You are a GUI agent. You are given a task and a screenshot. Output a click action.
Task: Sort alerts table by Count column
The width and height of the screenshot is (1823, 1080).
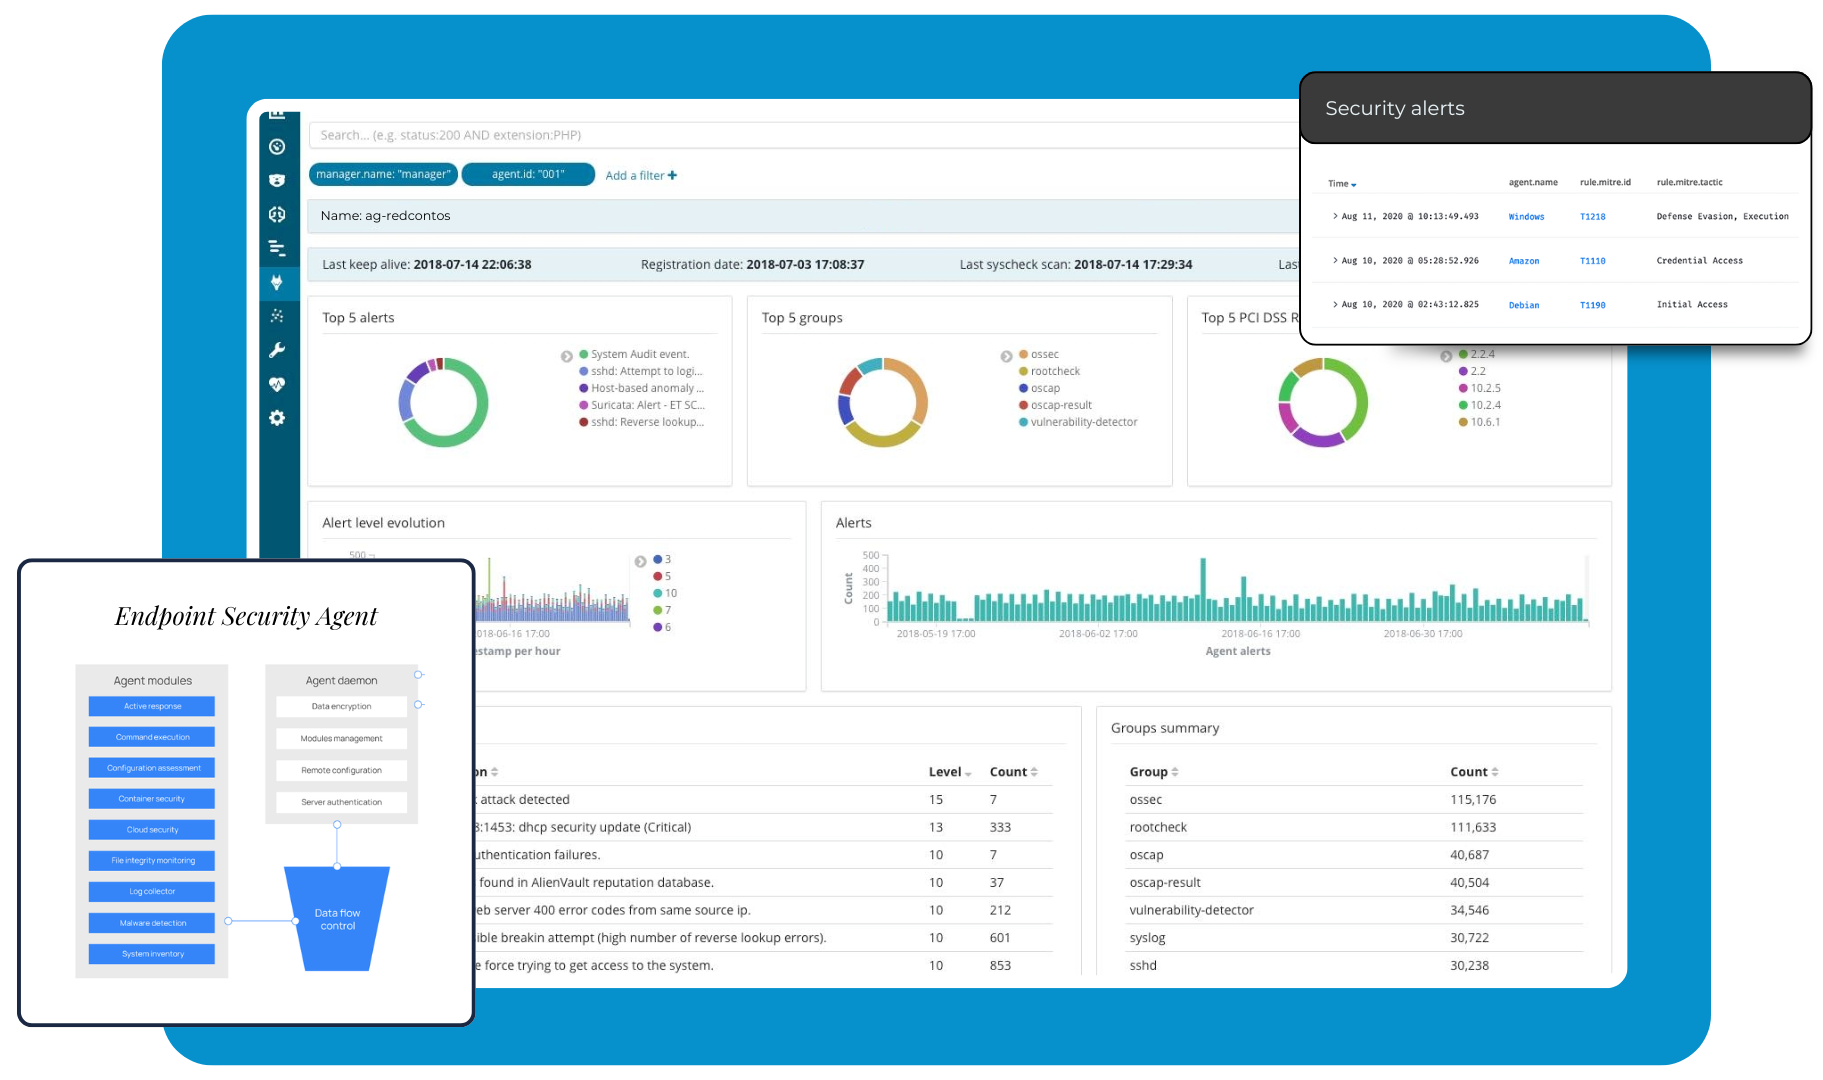point(1014,772)
